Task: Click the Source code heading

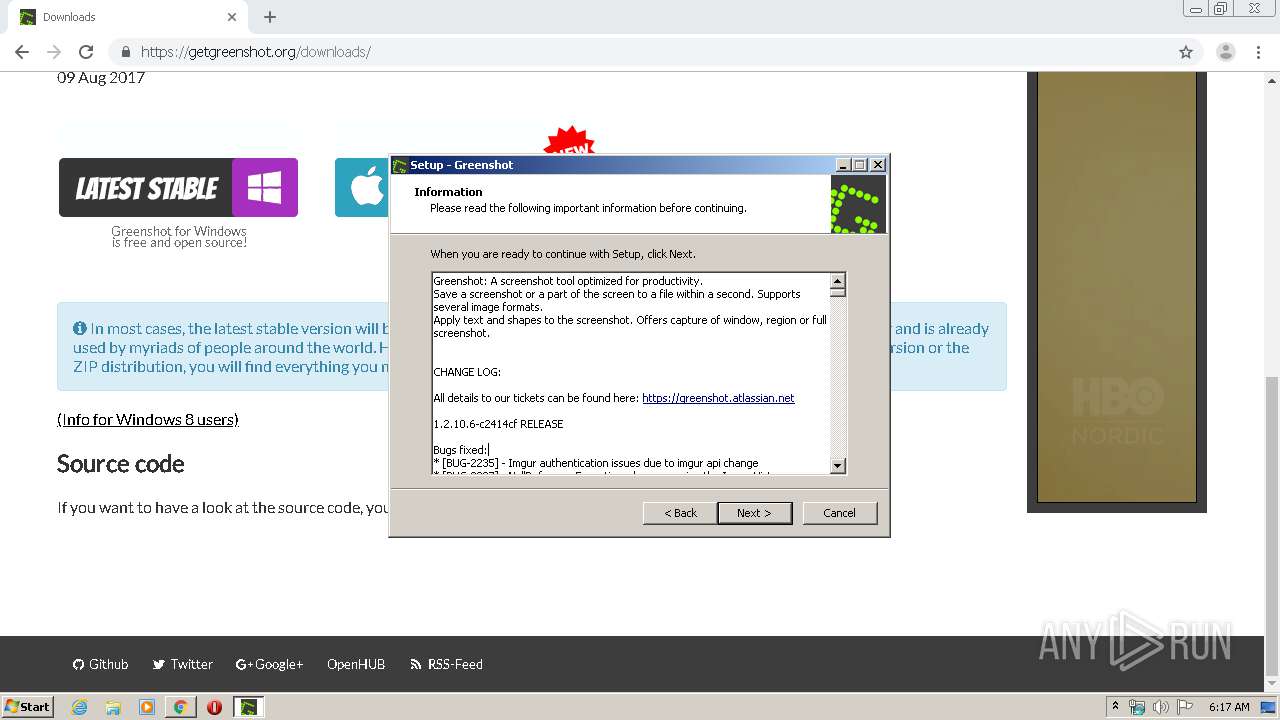Action: (x=120, y=464)
